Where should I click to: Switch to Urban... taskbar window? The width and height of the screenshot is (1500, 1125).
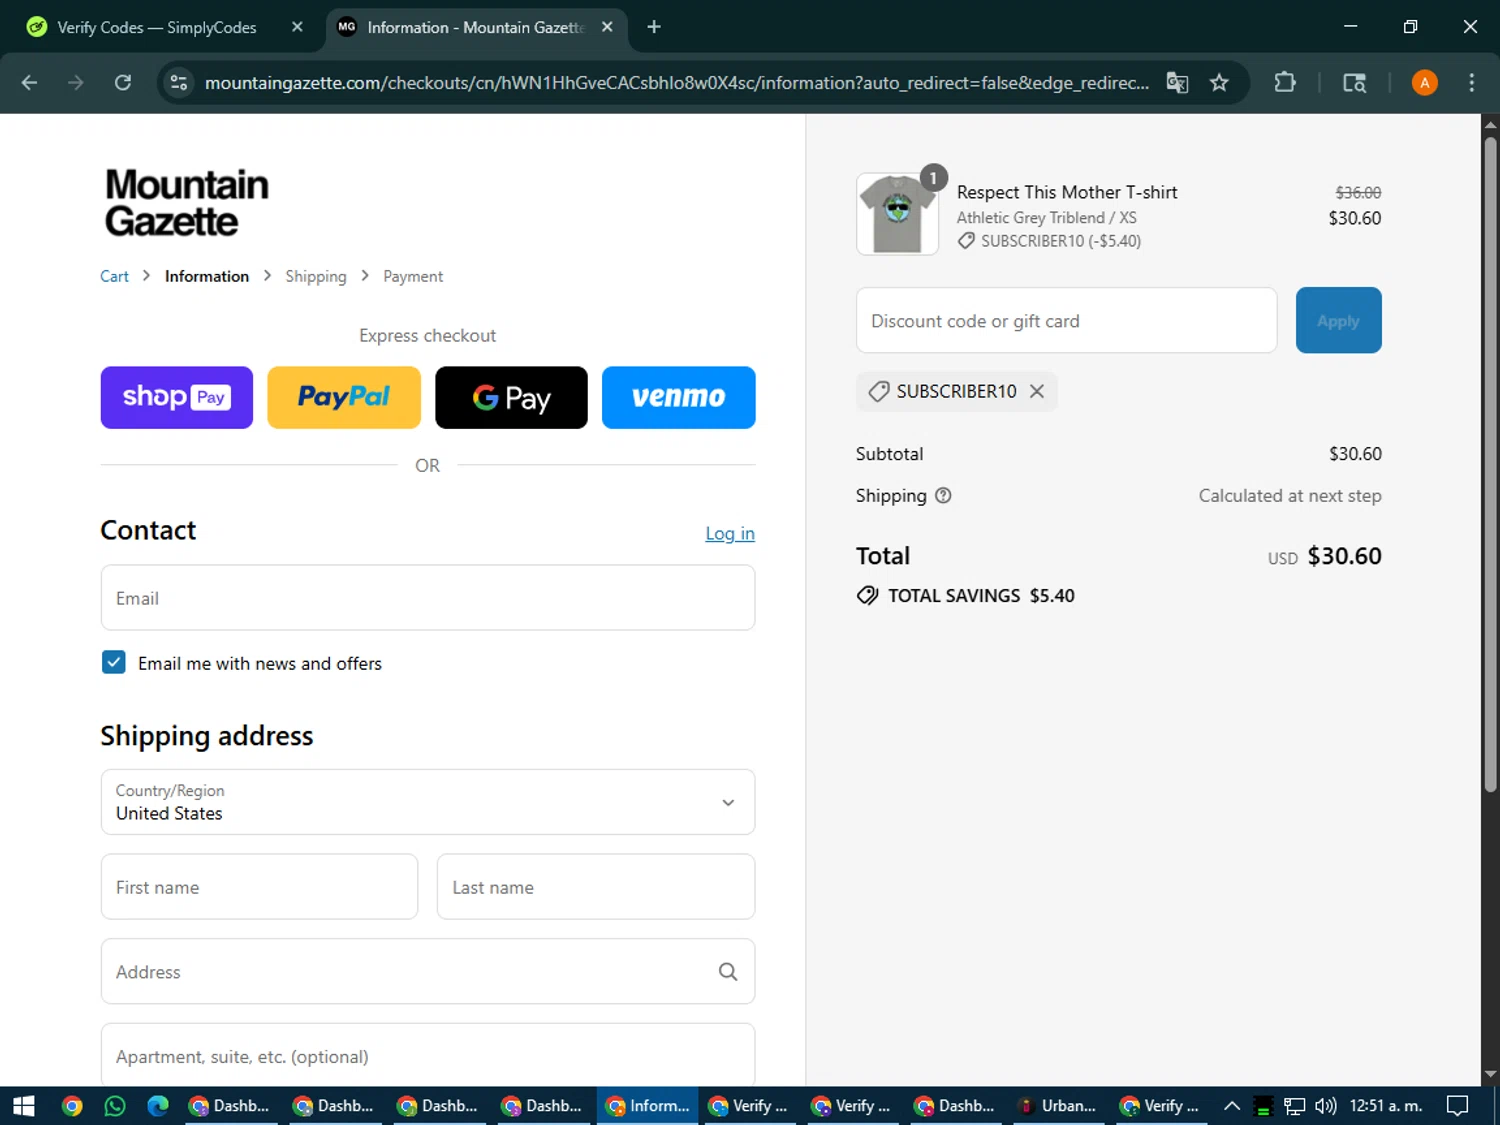[x=1057, y=1105]
